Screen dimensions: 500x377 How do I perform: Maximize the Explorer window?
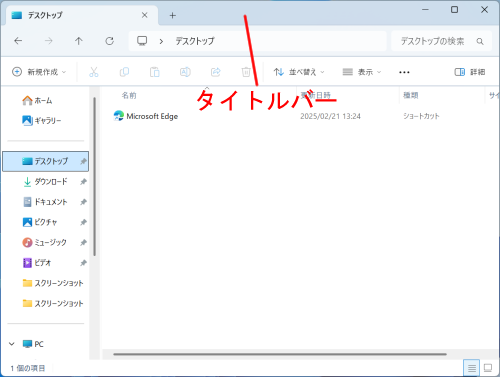(x=455, y=10)
